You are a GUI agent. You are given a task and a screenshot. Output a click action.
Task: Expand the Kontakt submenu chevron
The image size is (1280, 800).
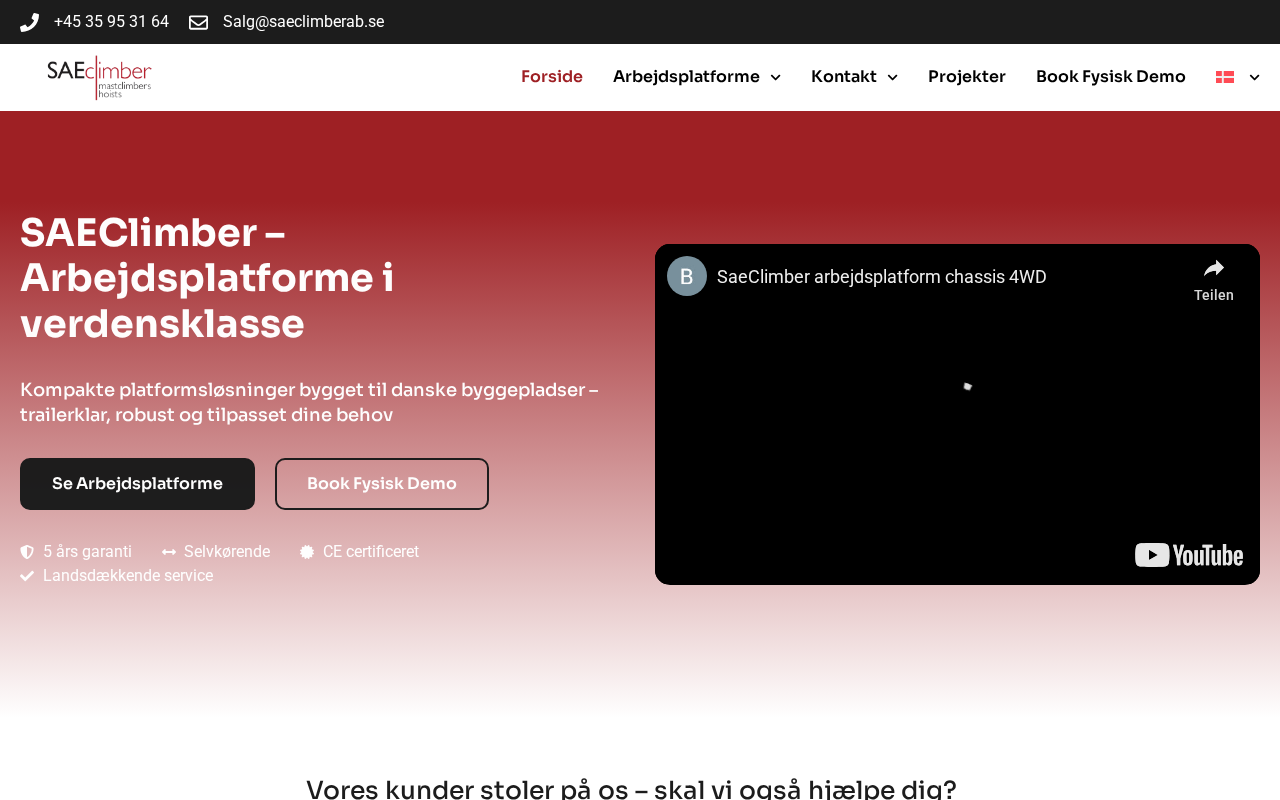click(x=892, y=77)
